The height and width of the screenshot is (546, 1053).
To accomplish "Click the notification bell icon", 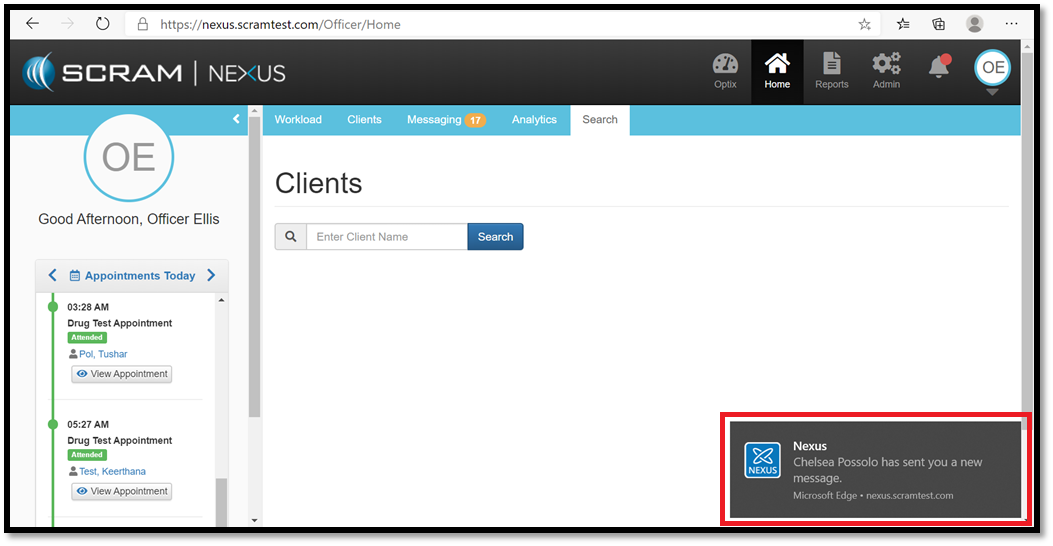I will (x=938, y=67).
